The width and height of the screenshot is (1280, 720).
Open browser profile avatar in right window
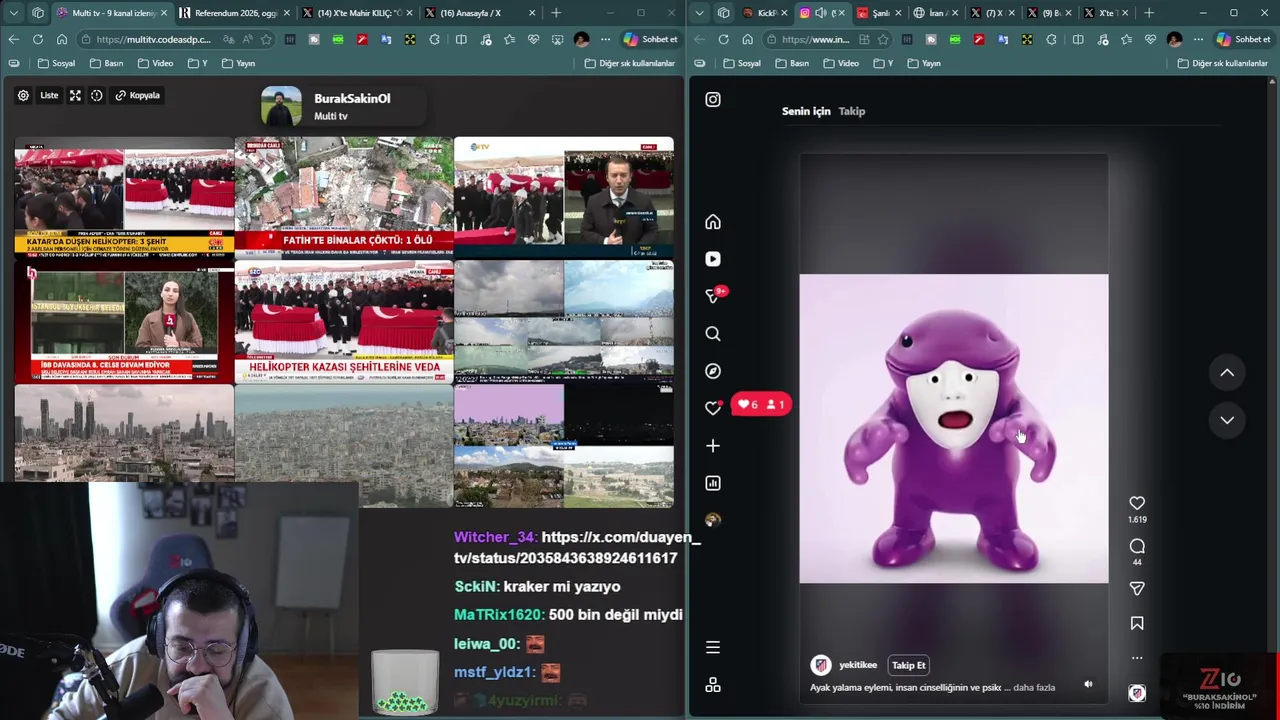coord(1174,39)
